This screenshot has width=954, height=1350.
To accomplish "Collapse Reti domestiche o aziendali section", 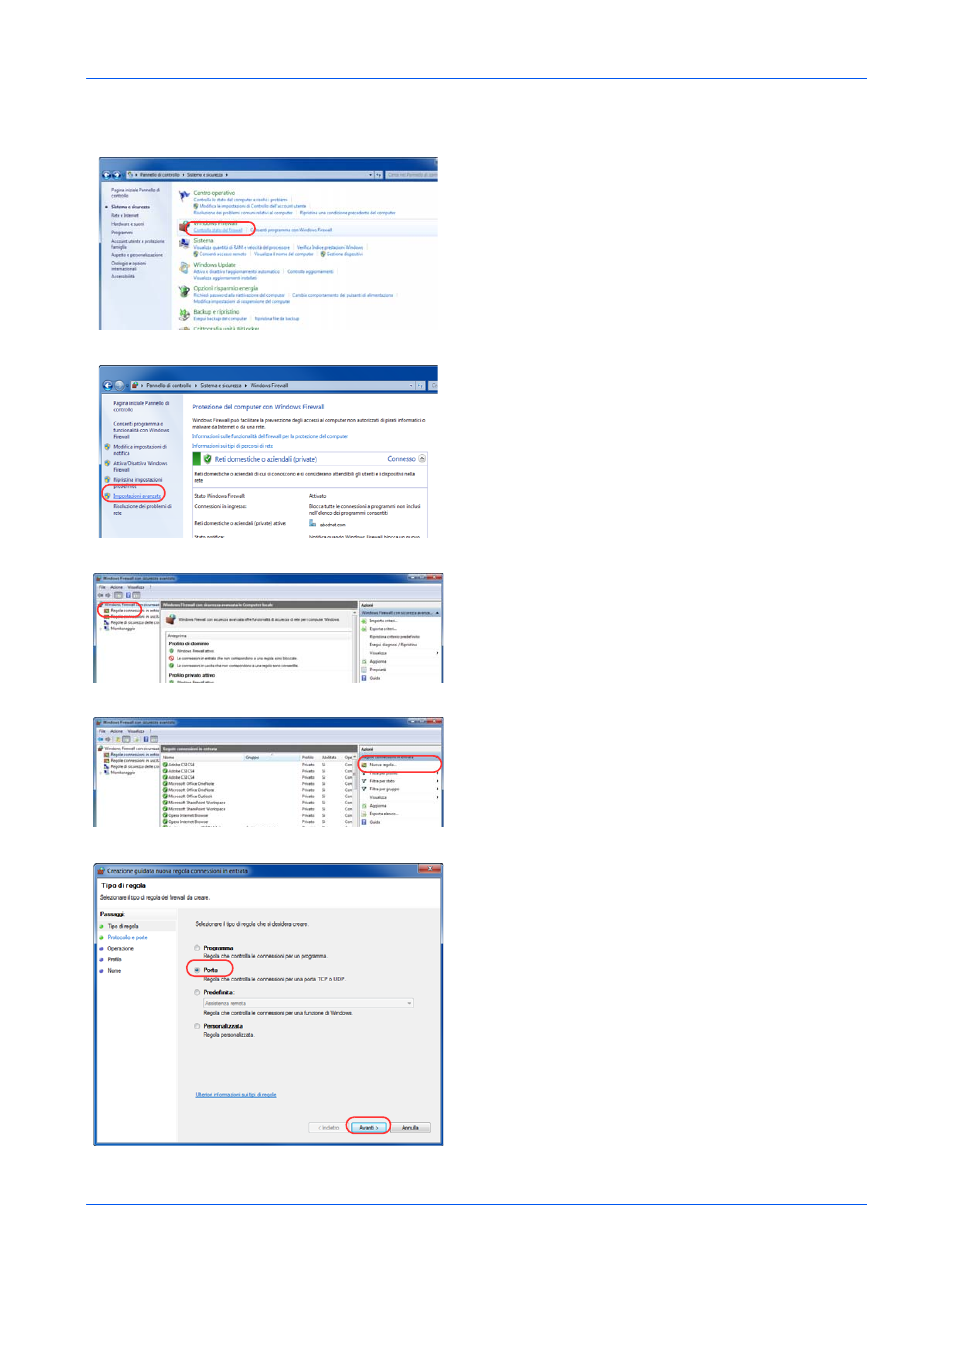I will coord(422,459).
